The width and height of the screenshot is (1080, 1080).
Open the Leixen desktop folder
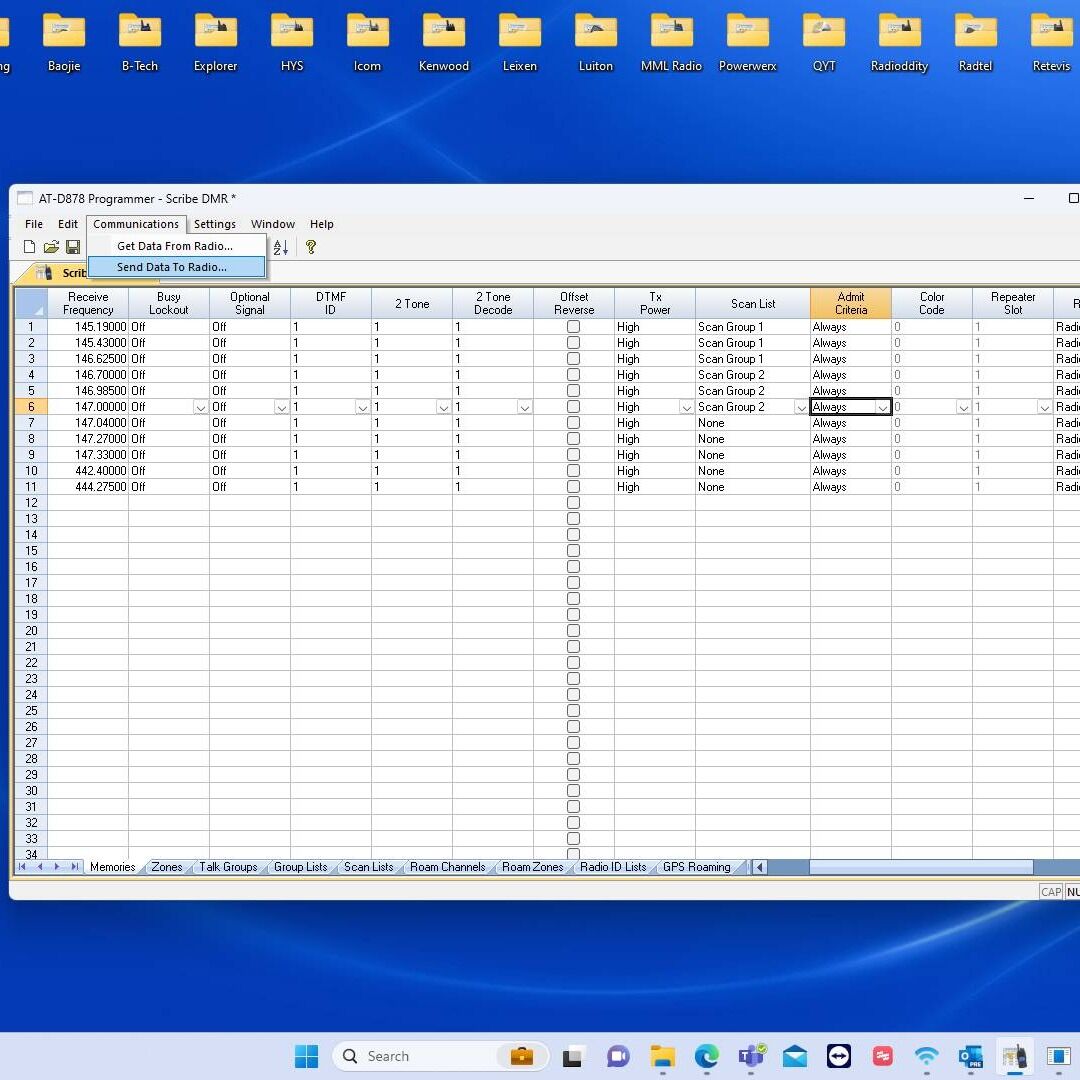[519, 43]
